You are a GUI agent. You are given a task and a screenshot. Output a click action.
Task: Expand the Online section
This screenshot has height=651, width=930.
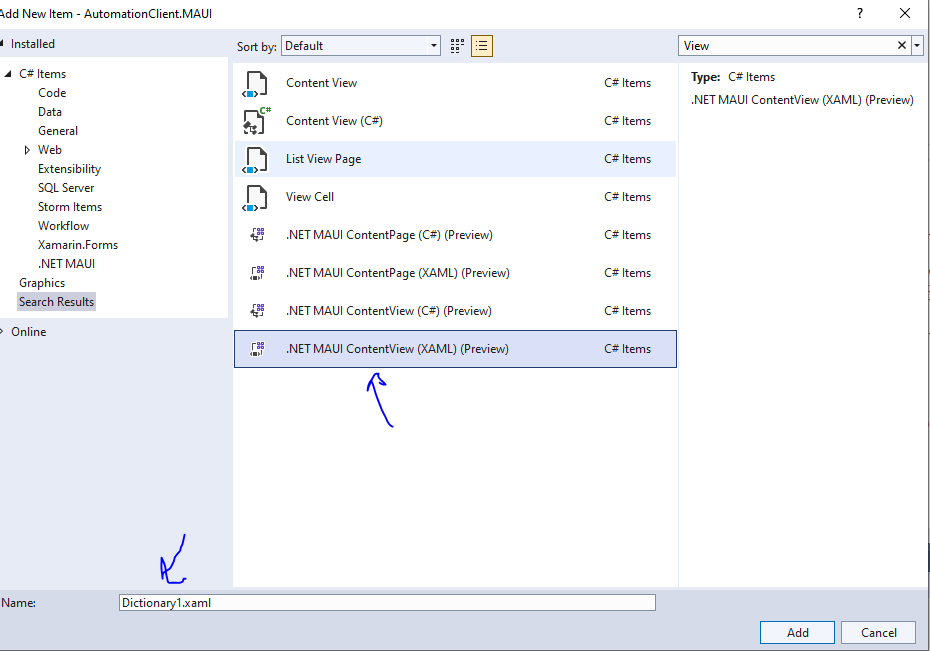point(2,331)
